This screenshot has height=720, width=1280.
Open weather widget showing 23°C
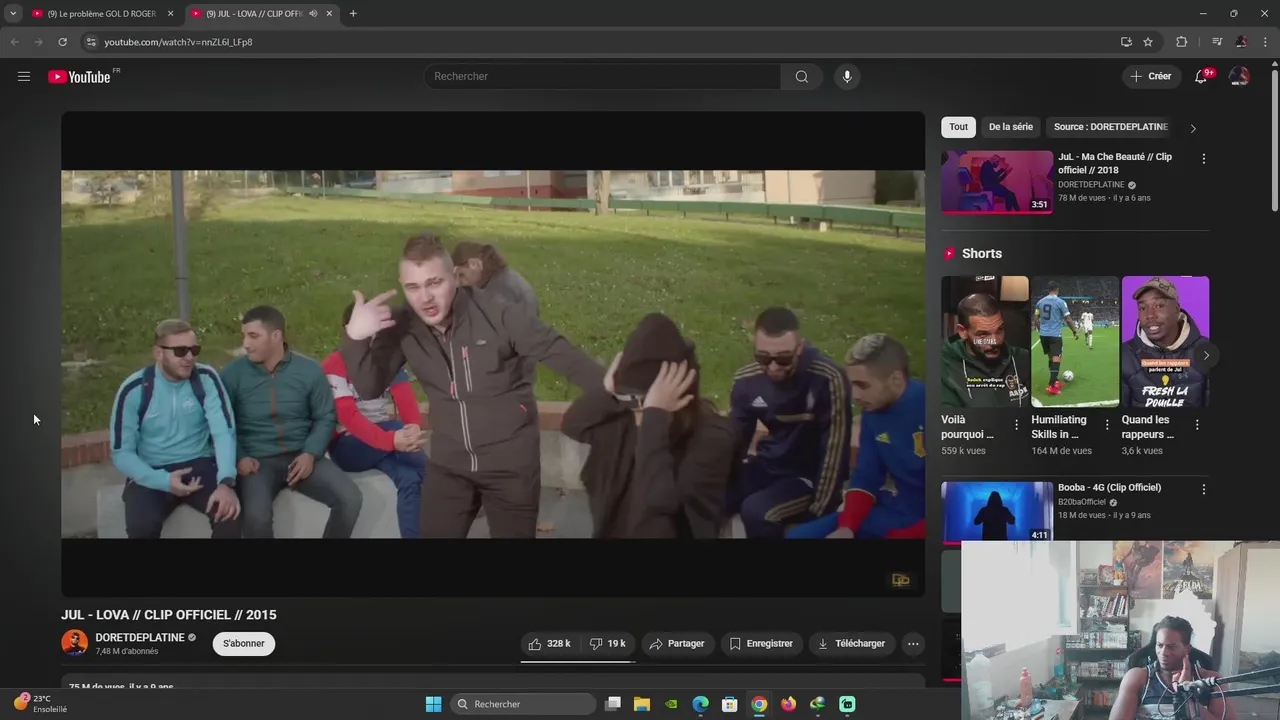pos(40,703)
